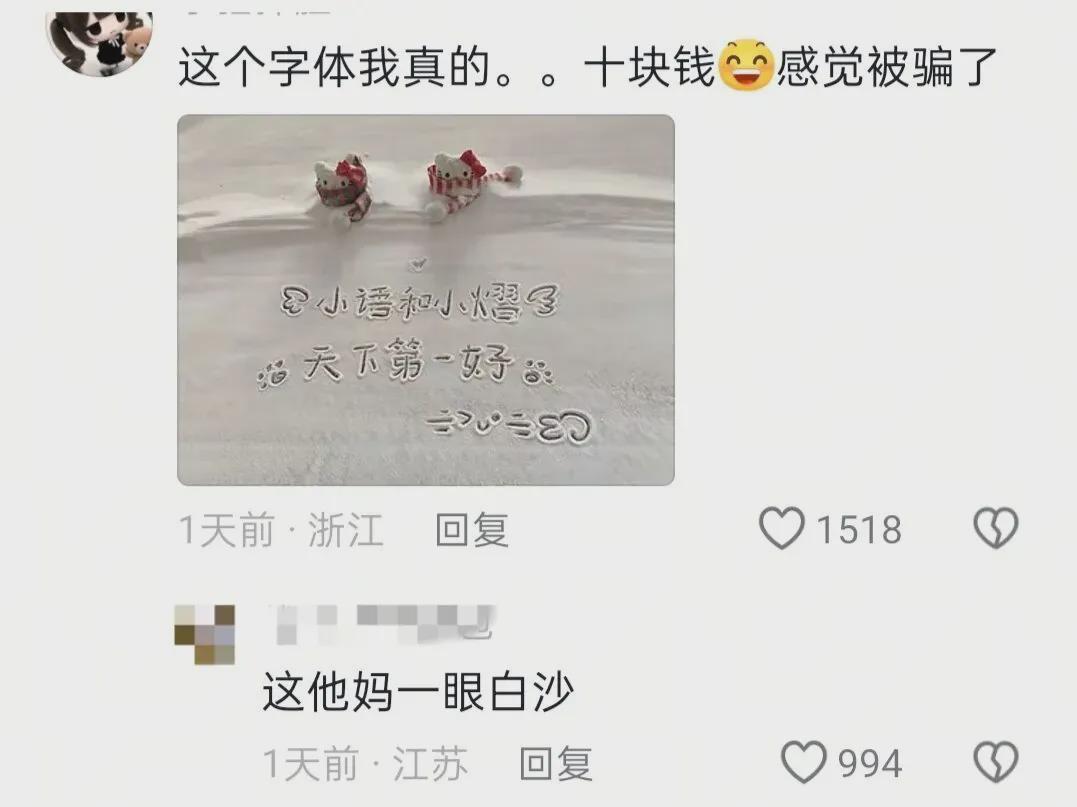Like the reply '这他妈一眼白沙'
The height and width of the screenshot is (807, 1077).
804,762
